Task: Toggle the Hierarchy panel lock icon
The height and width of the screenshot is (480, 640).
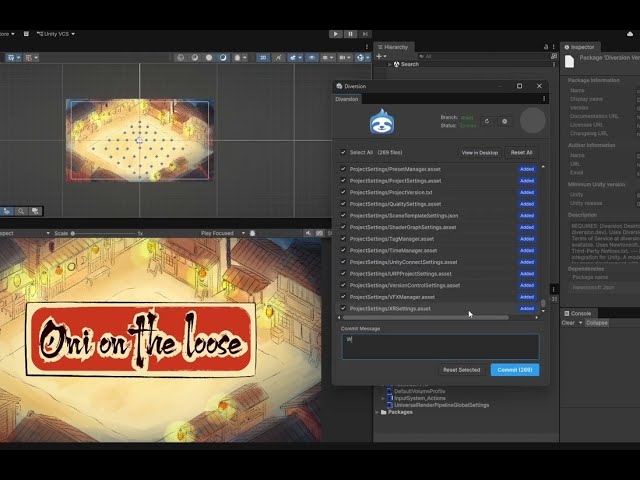Action: point(546,47)
